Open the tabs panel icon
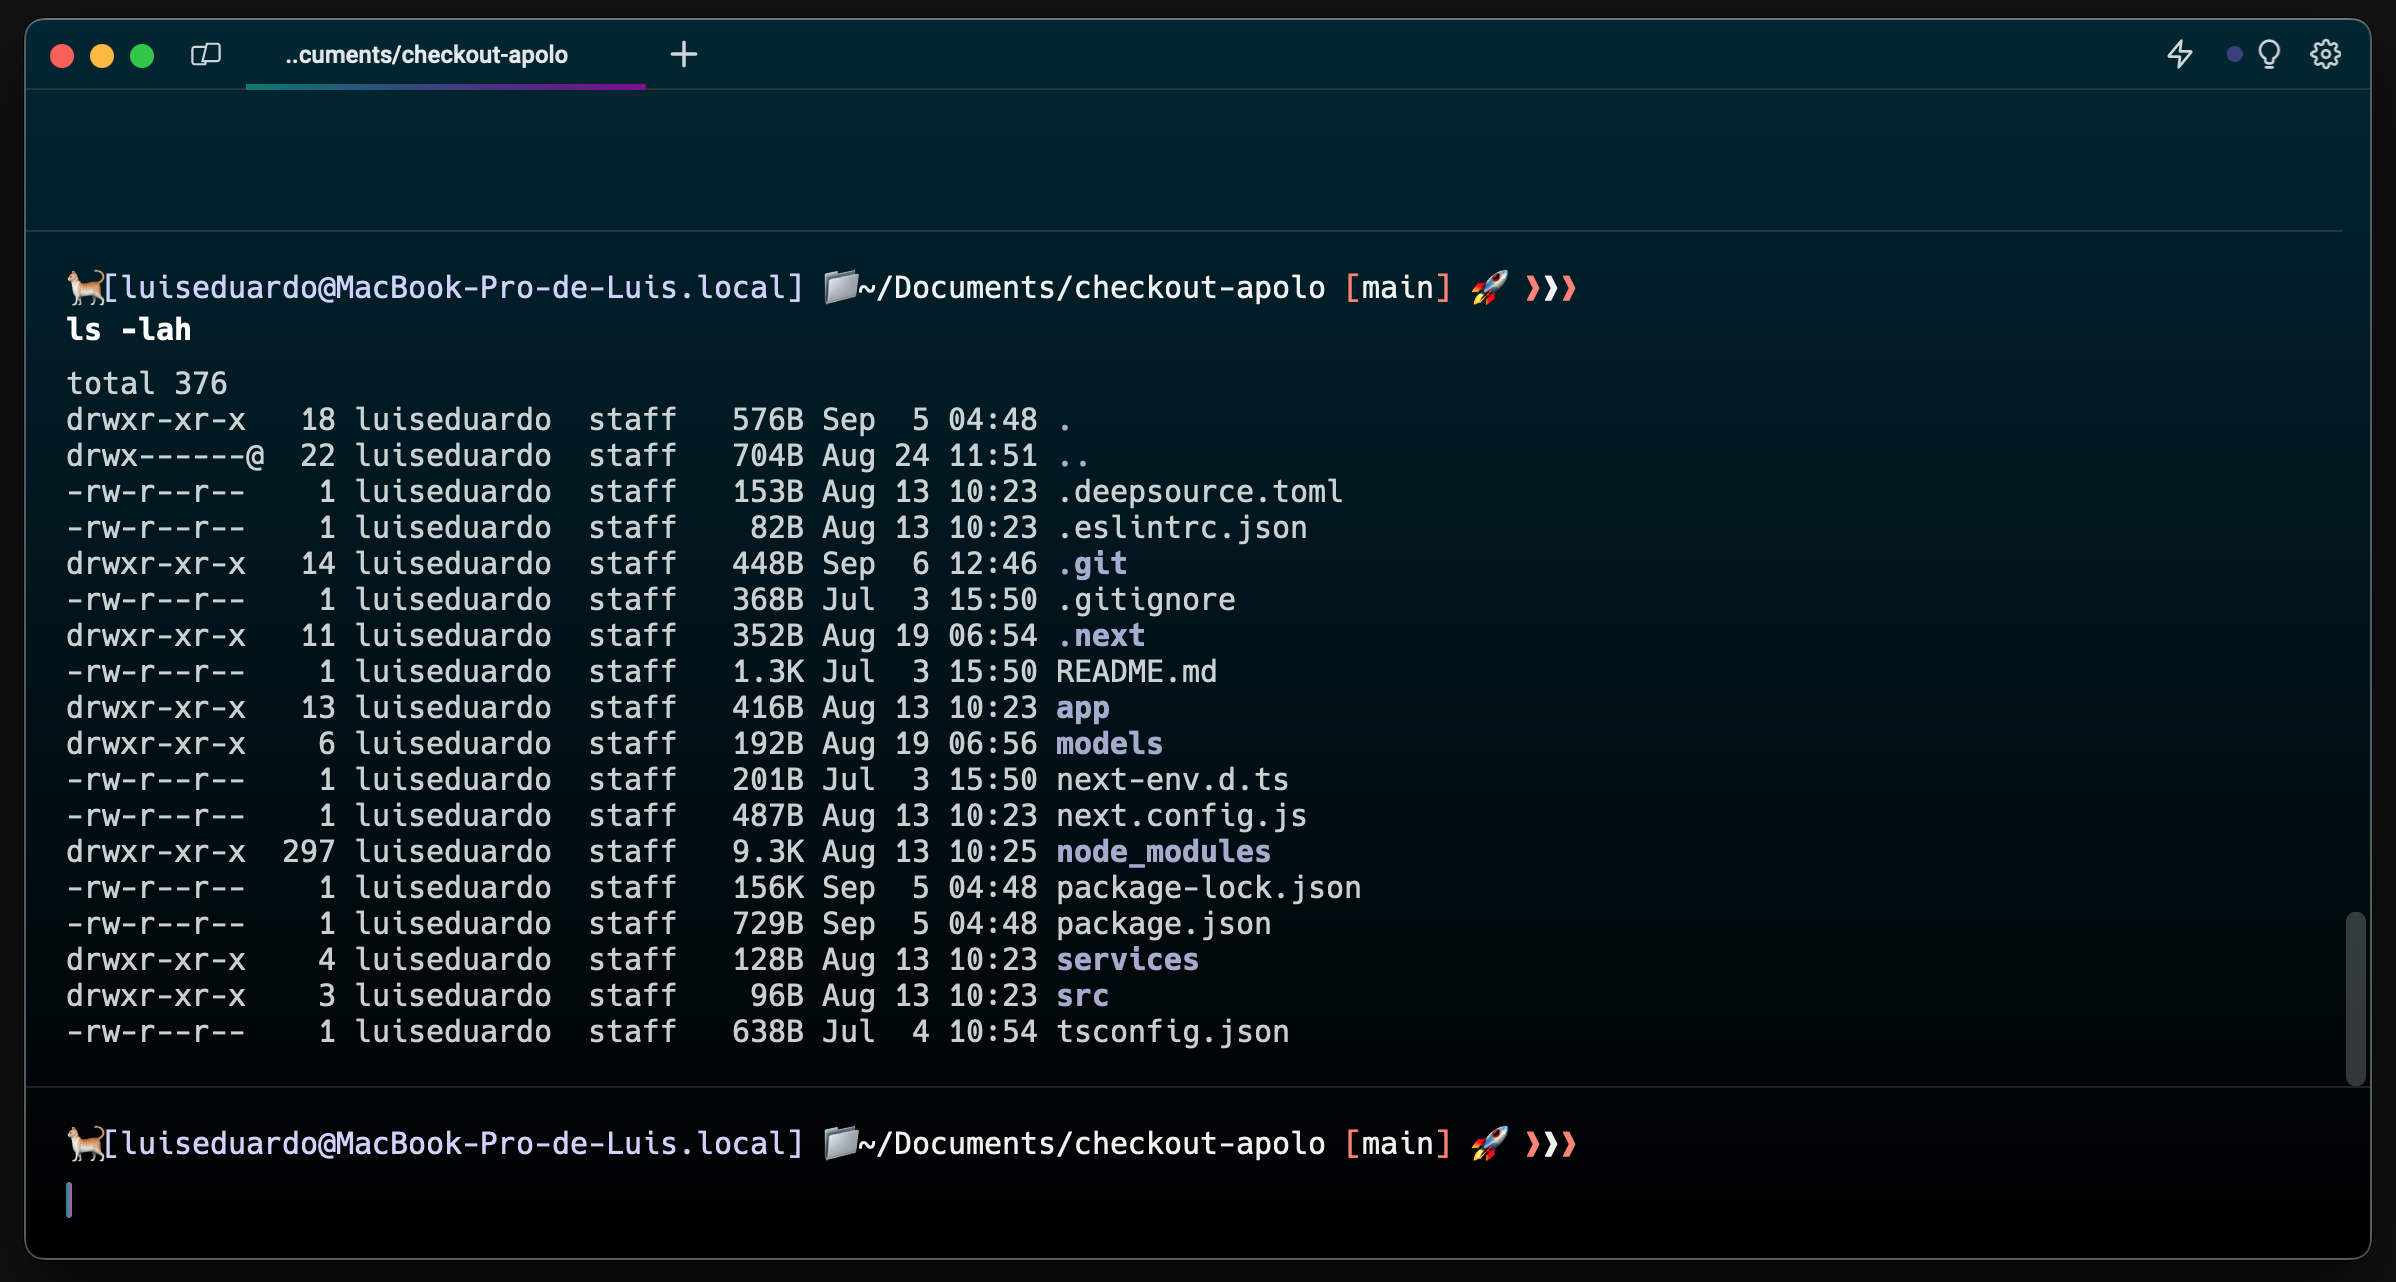This screenshot has height=1282, width=2396. (x=206, y=54)
